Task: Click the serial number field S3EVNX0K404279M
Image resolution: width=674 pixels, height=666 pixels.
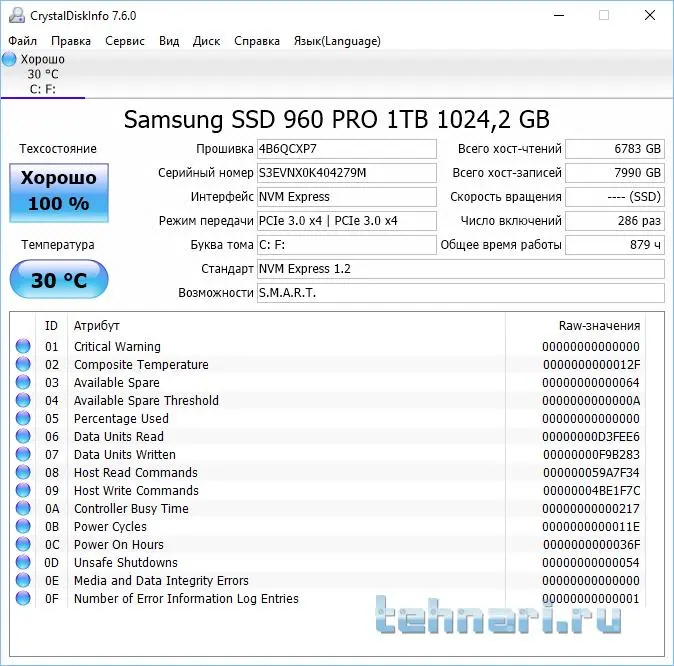Action: pyautogui.click(x=346, y=173)
